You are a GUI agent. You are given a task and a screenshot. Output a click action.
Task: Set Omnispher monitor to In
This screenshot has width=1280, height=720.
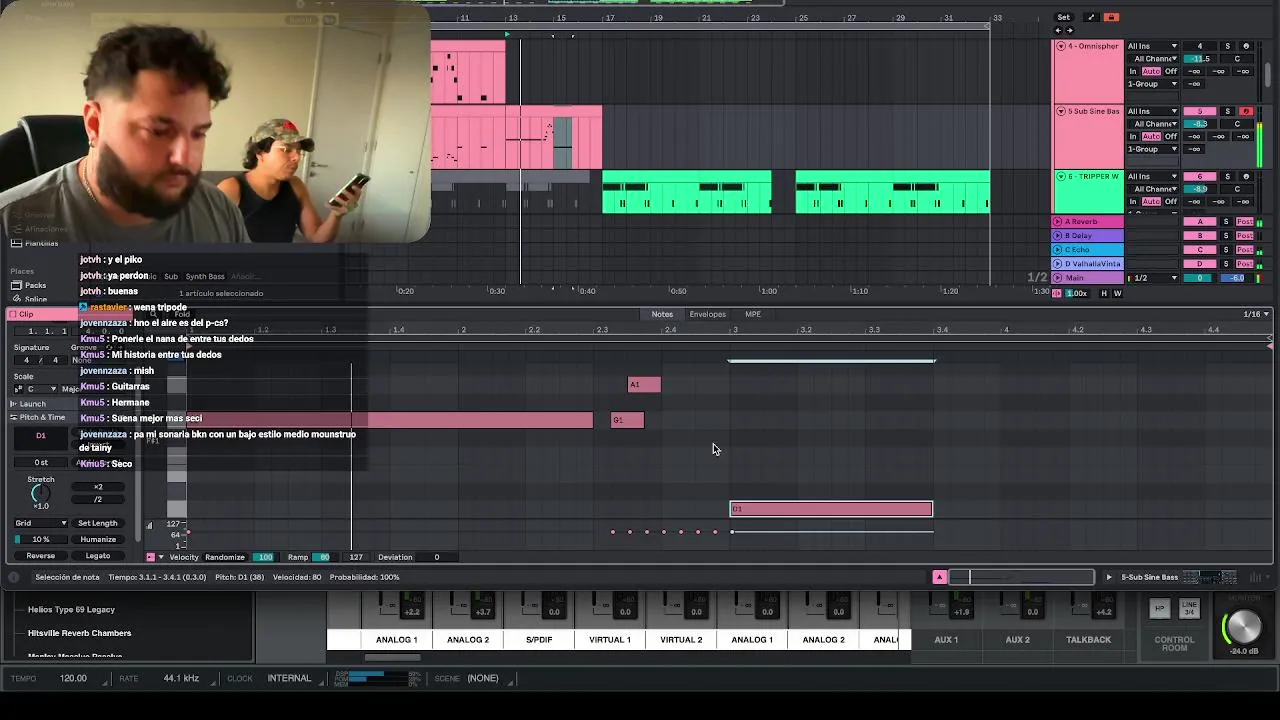click(1134, 71)
